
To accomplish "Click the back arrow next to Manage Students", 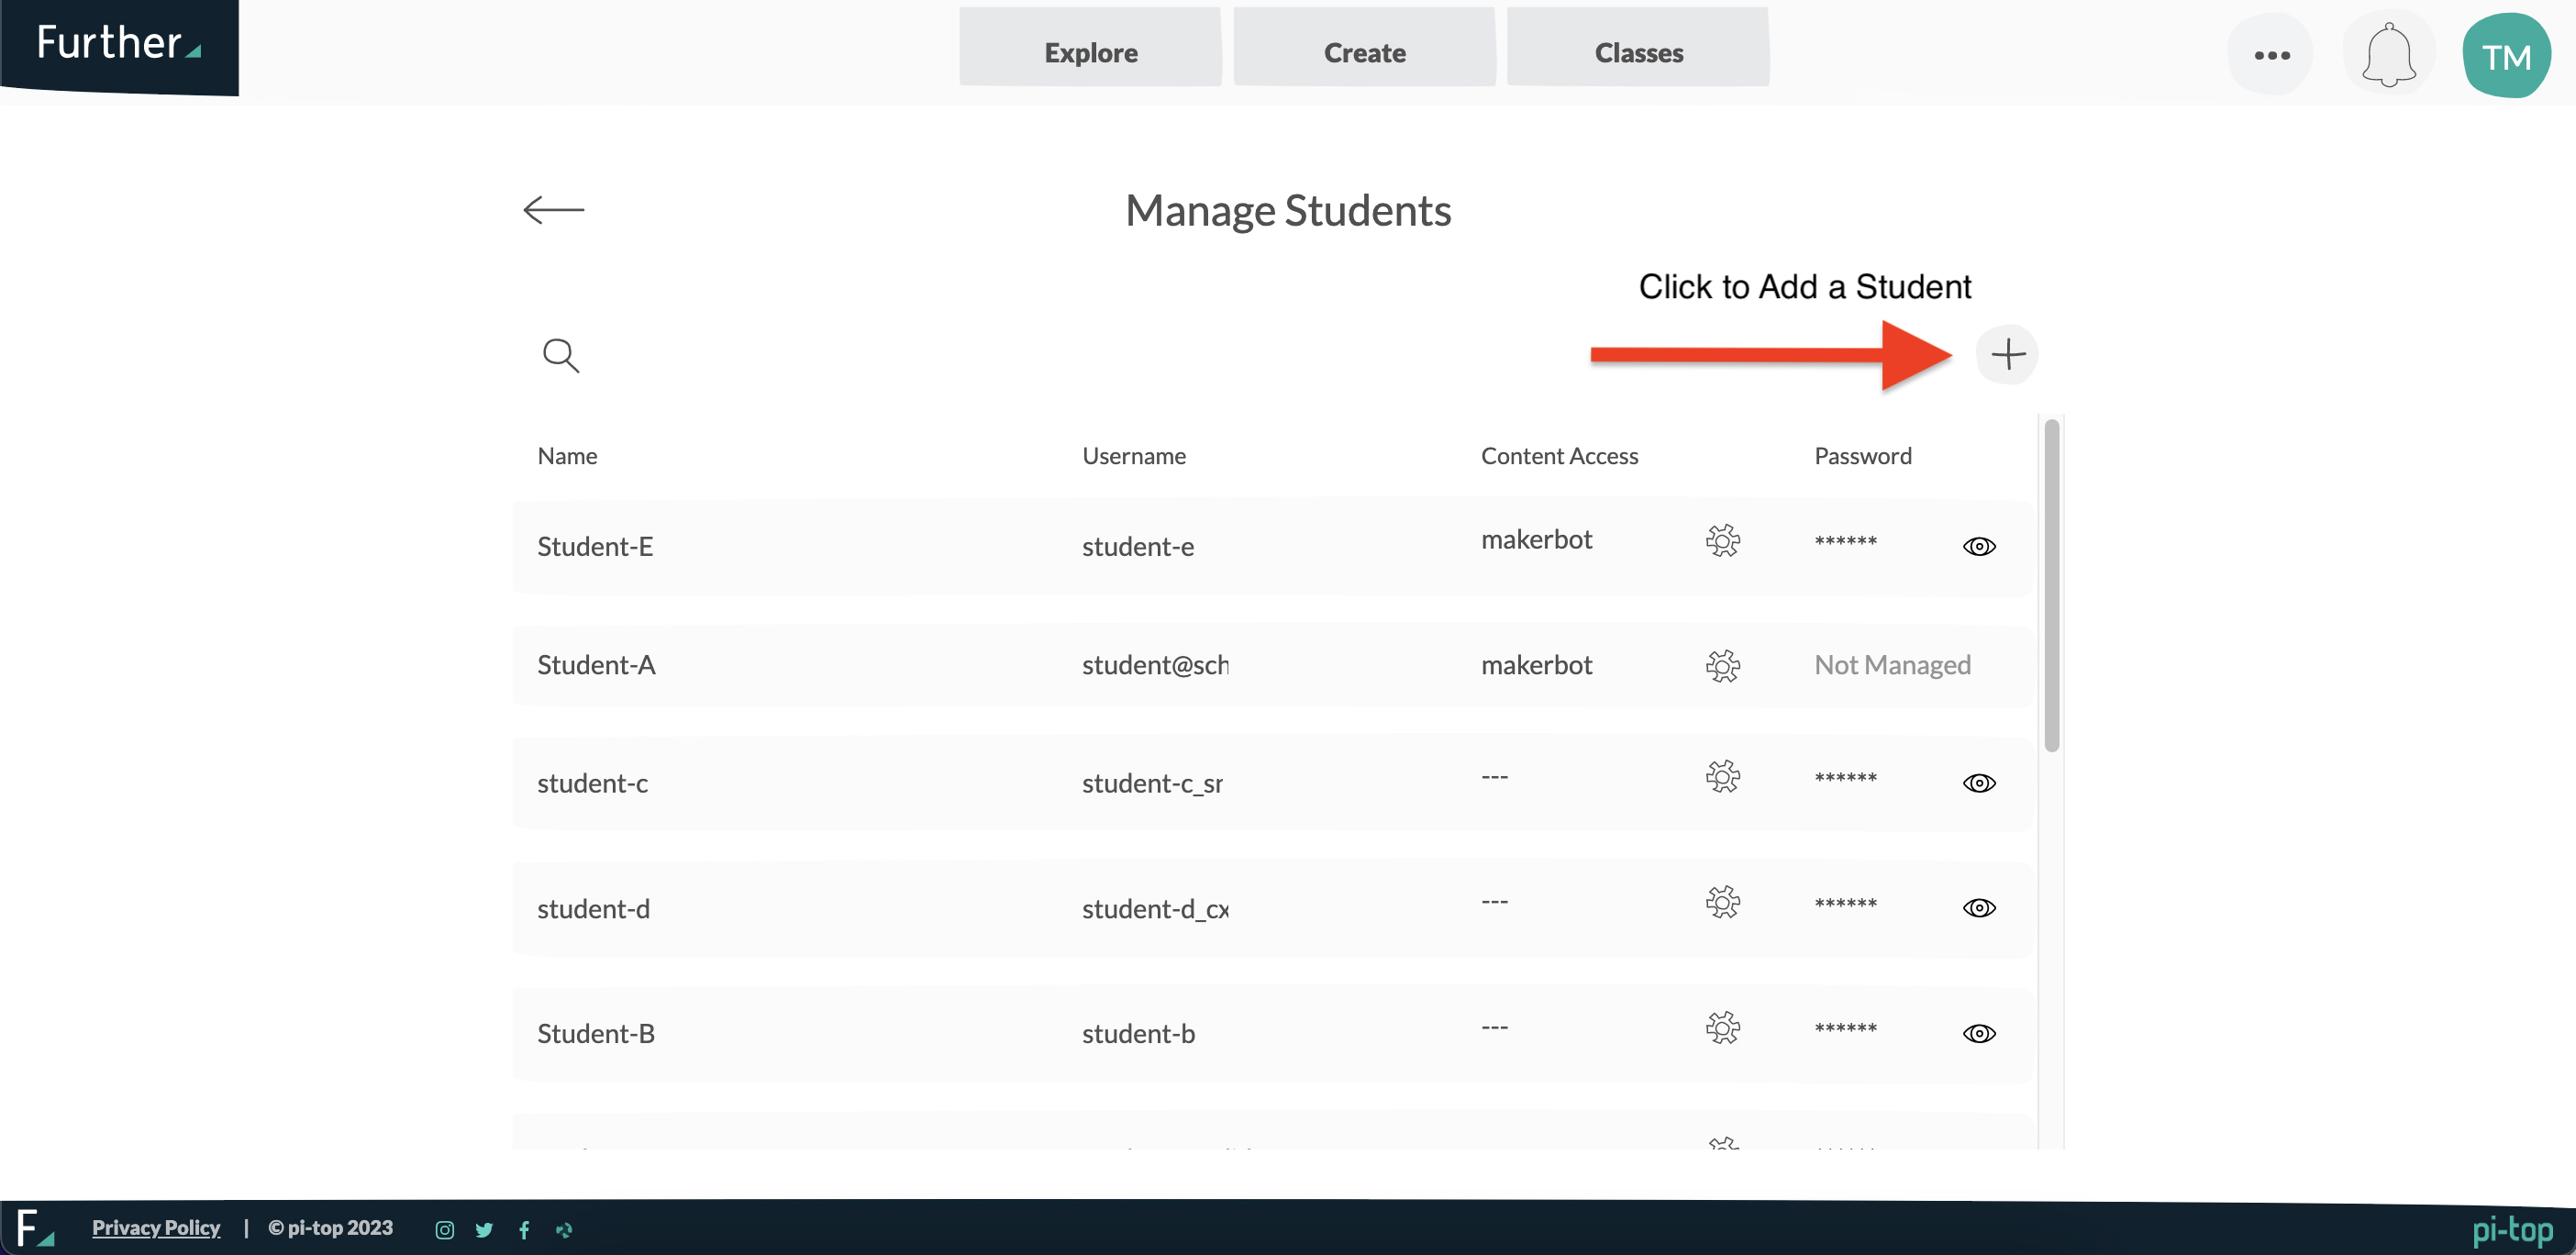I will [x=555, y=210].
